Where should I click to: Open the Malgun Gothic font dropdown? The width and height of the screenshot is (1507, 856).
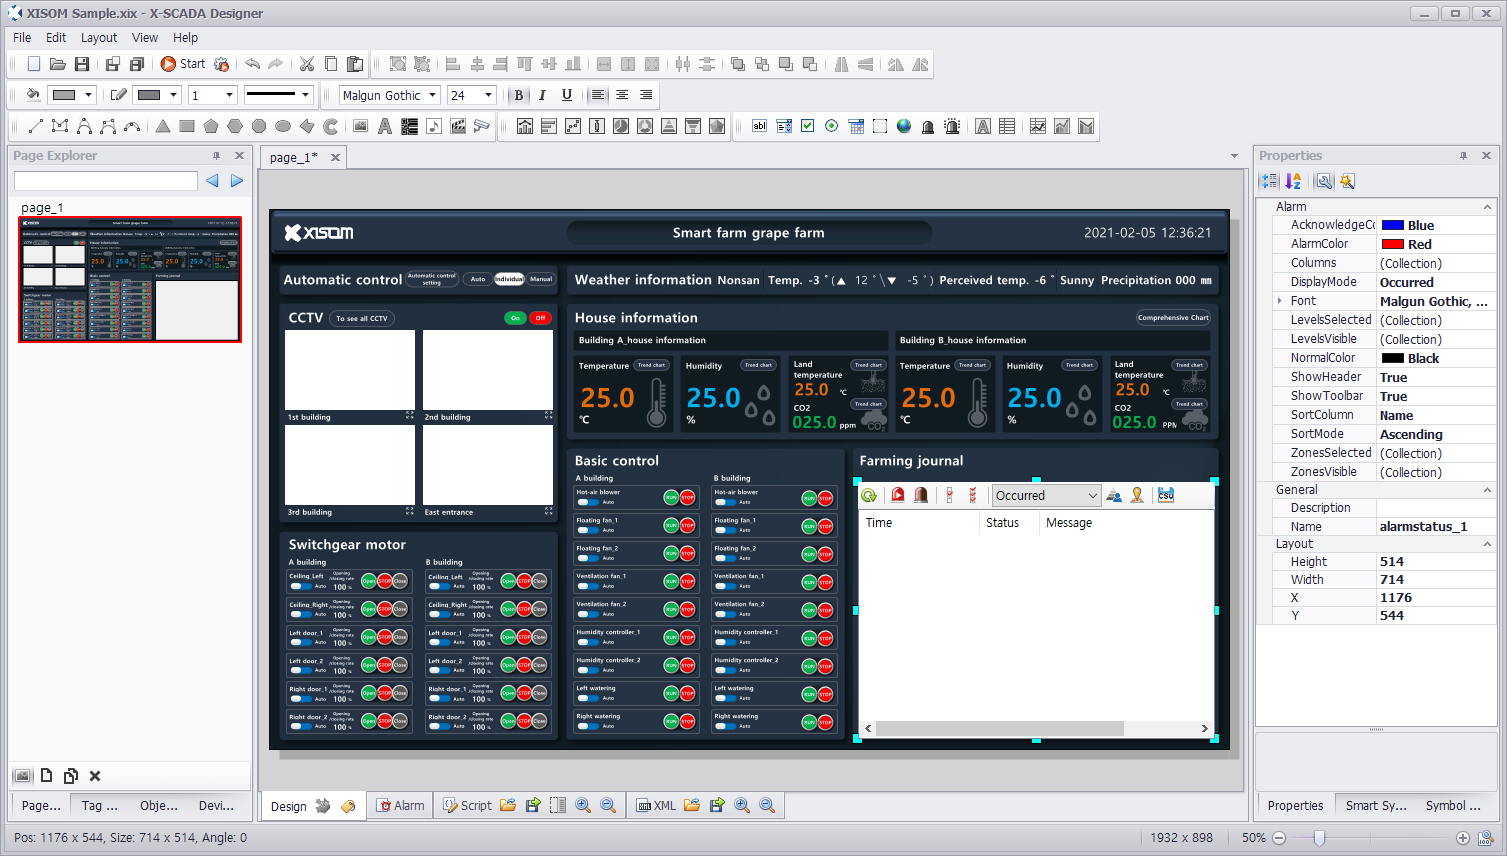(x=433, y=95)
